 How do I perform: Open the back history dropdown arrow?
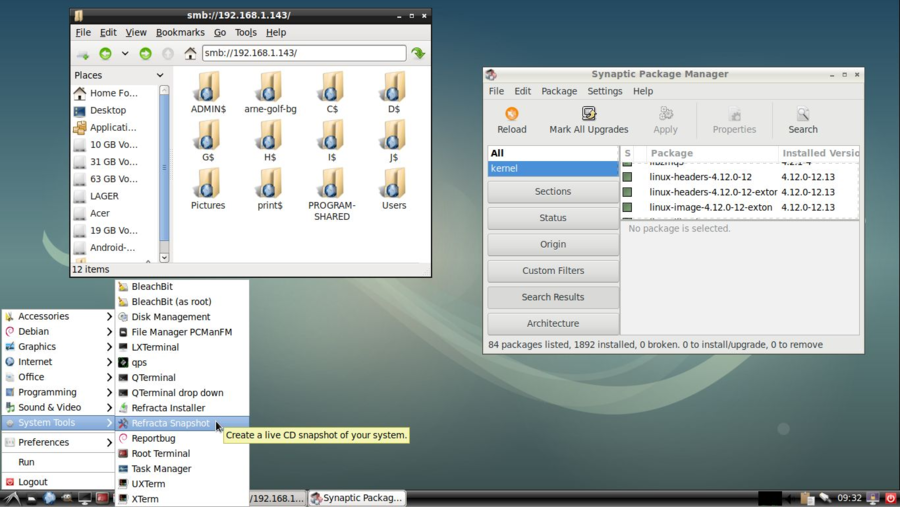coord(125,53)
